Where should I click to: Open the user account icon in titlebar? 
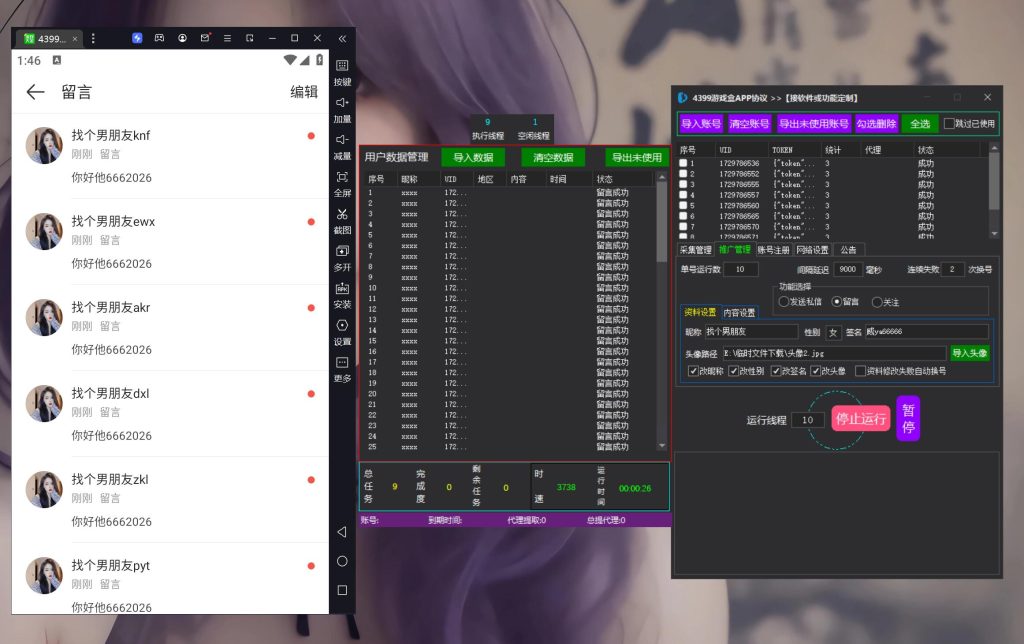182,39
